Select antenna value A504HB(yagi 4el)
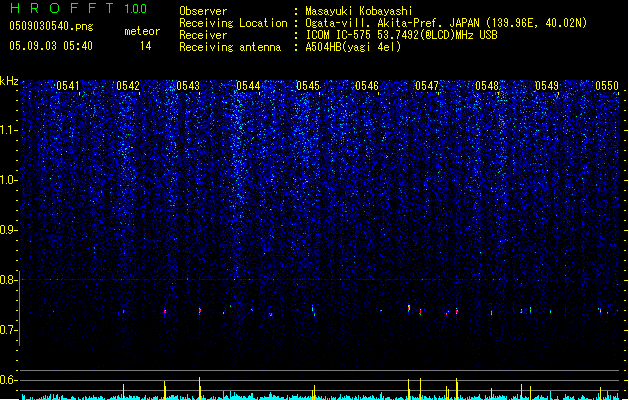The width and height of the screenshot is (629, 400). pos(353,47)
